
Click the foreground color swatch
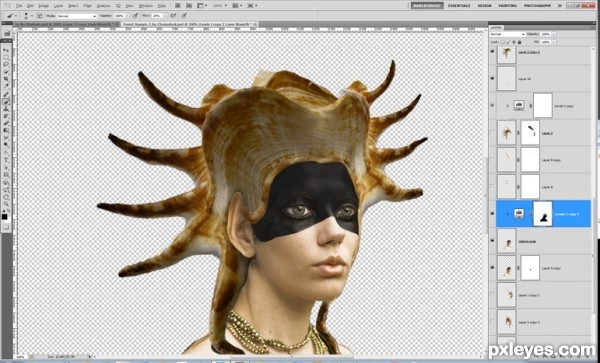pos(5,217)
